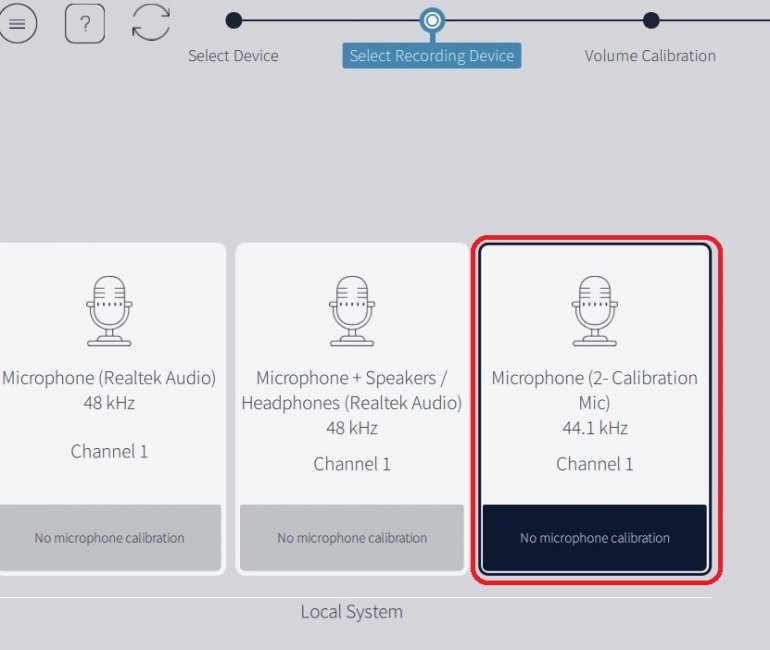Click the question mark help icon
Viewport: 770px width, 650px height.
tap(84, 23)
